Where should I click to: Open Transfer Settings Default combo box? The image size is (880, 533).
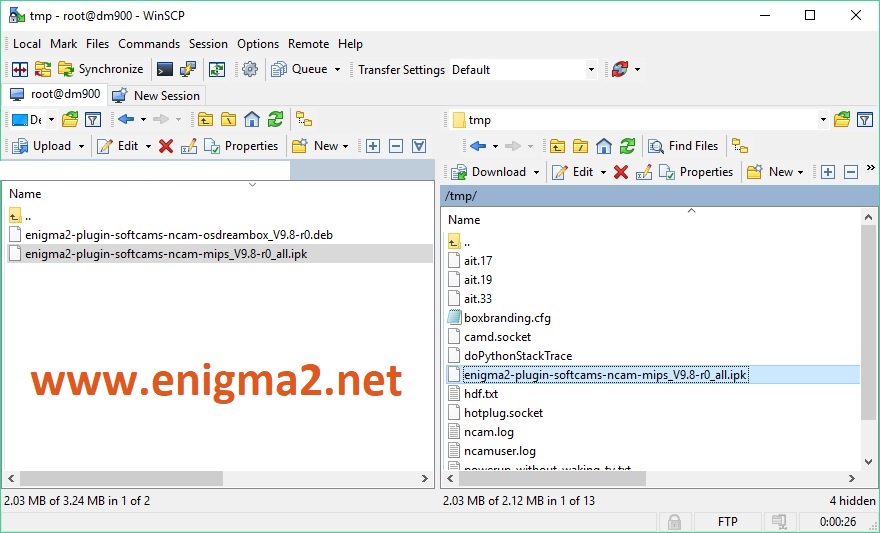pos(523,70)
